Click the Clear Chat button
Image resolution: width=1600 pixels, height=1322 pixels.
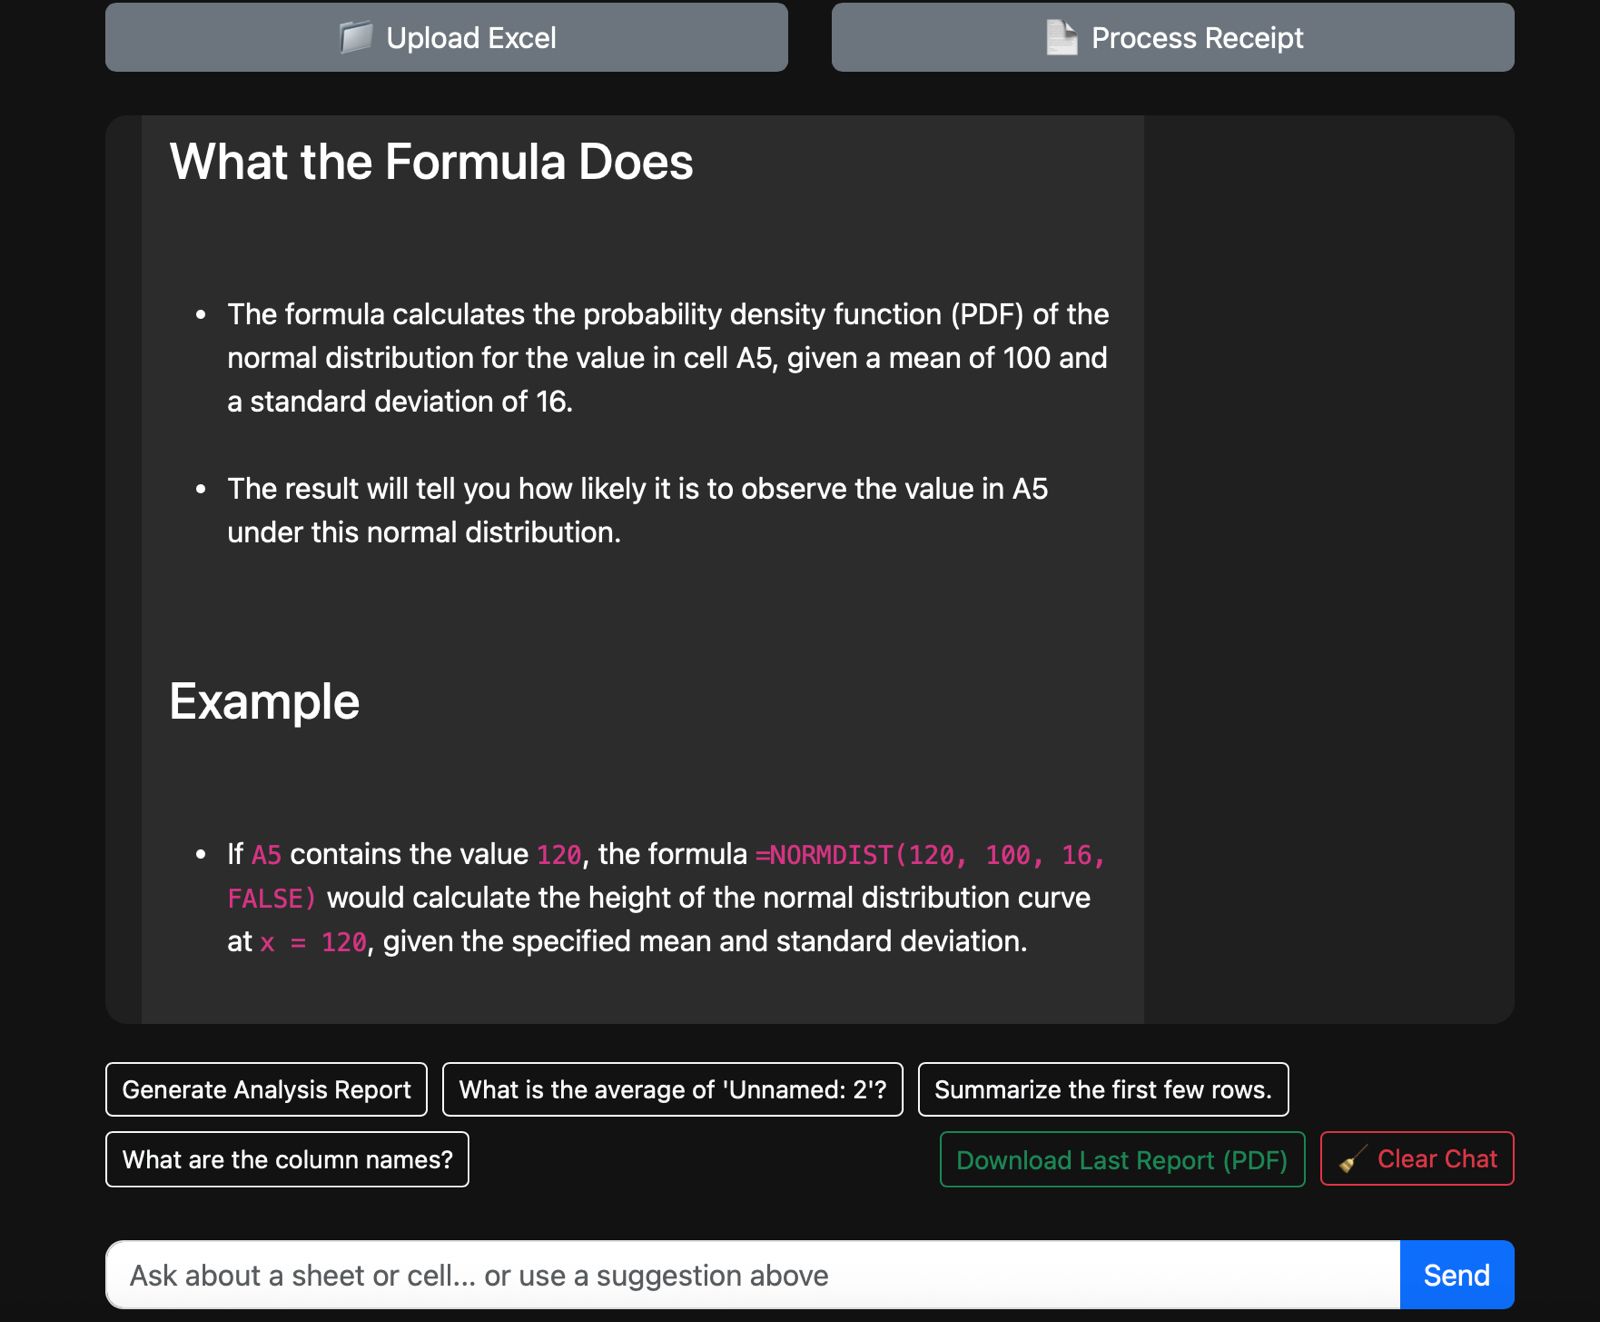coord(1417,1159)
